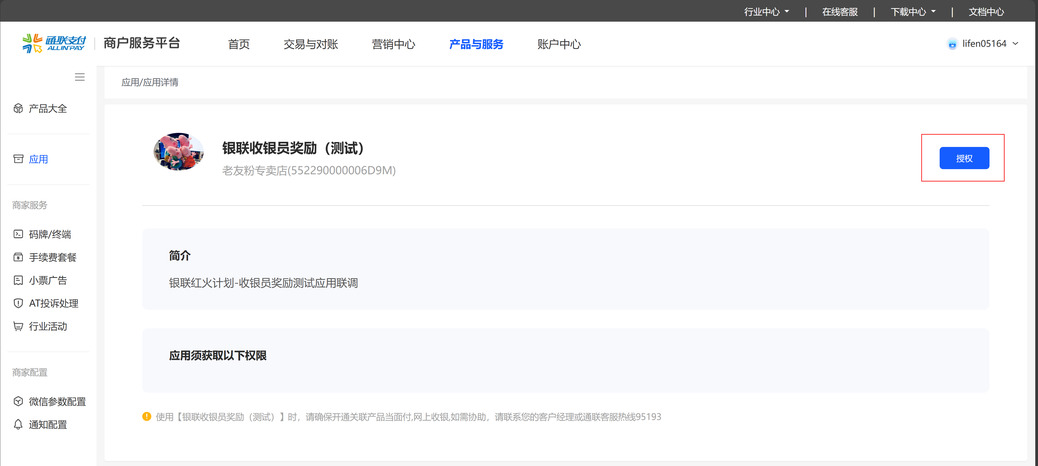The width and height of the screenshot is (1038, 466).
Task: Open AT投诉处理 sidebar item
Action: [x=54, y=304]
